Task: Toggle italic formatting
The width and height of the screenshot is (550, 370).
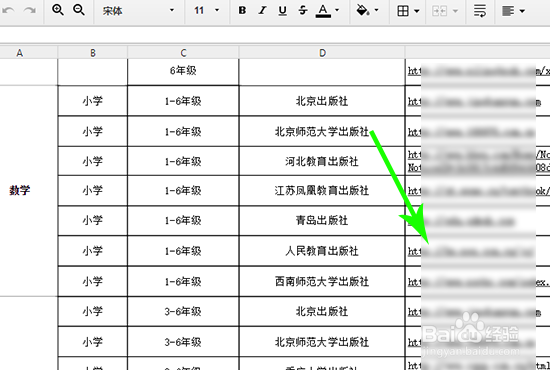Action: click(262, 11)
